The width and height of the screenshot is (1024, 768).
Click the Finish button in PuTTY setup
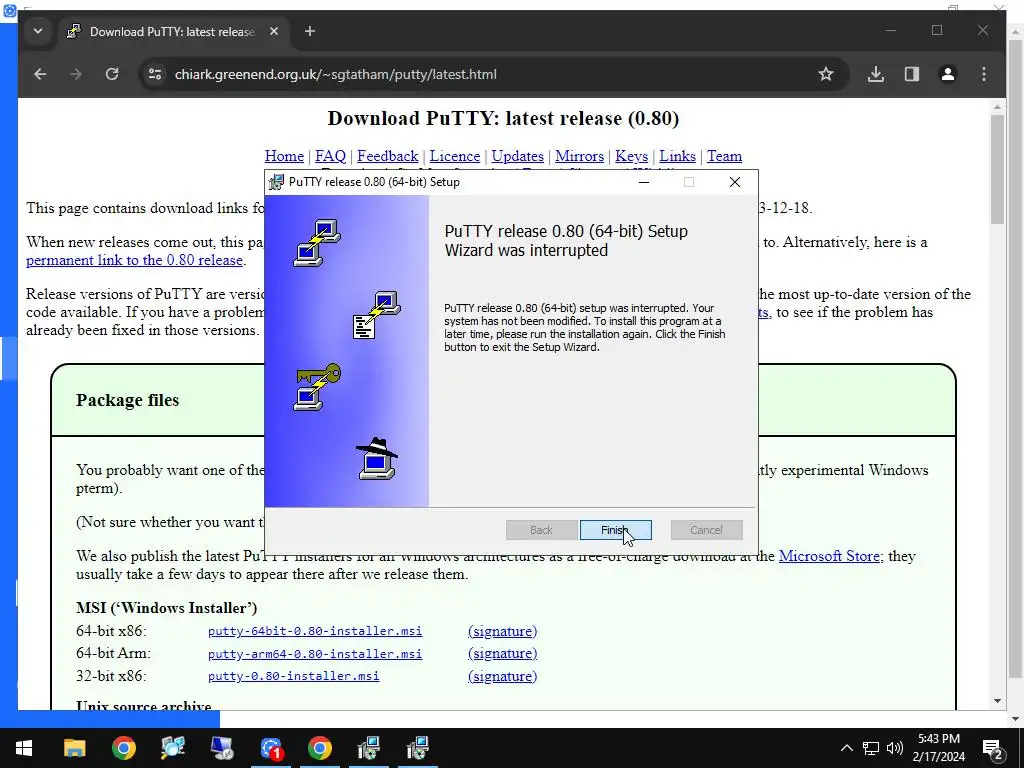pyautogui.click(x=615, y=530)
